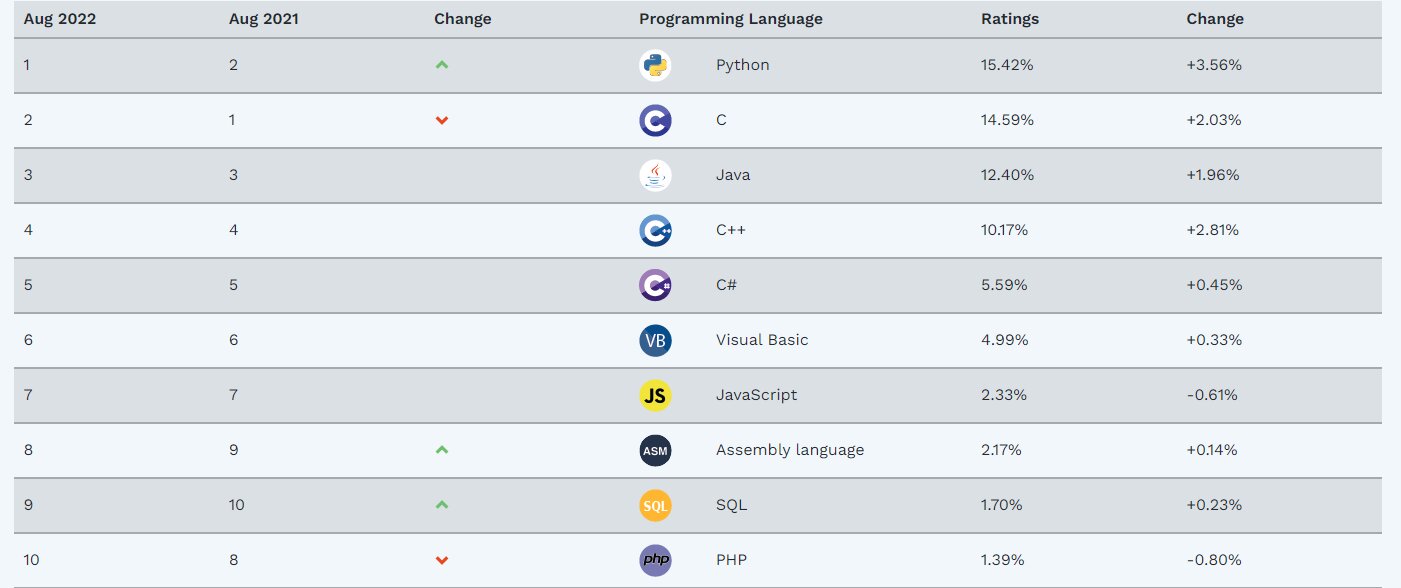This screenshot has width=1401, height=588.
Task: Click the Ratings column header
Action: pos(1010,19)
